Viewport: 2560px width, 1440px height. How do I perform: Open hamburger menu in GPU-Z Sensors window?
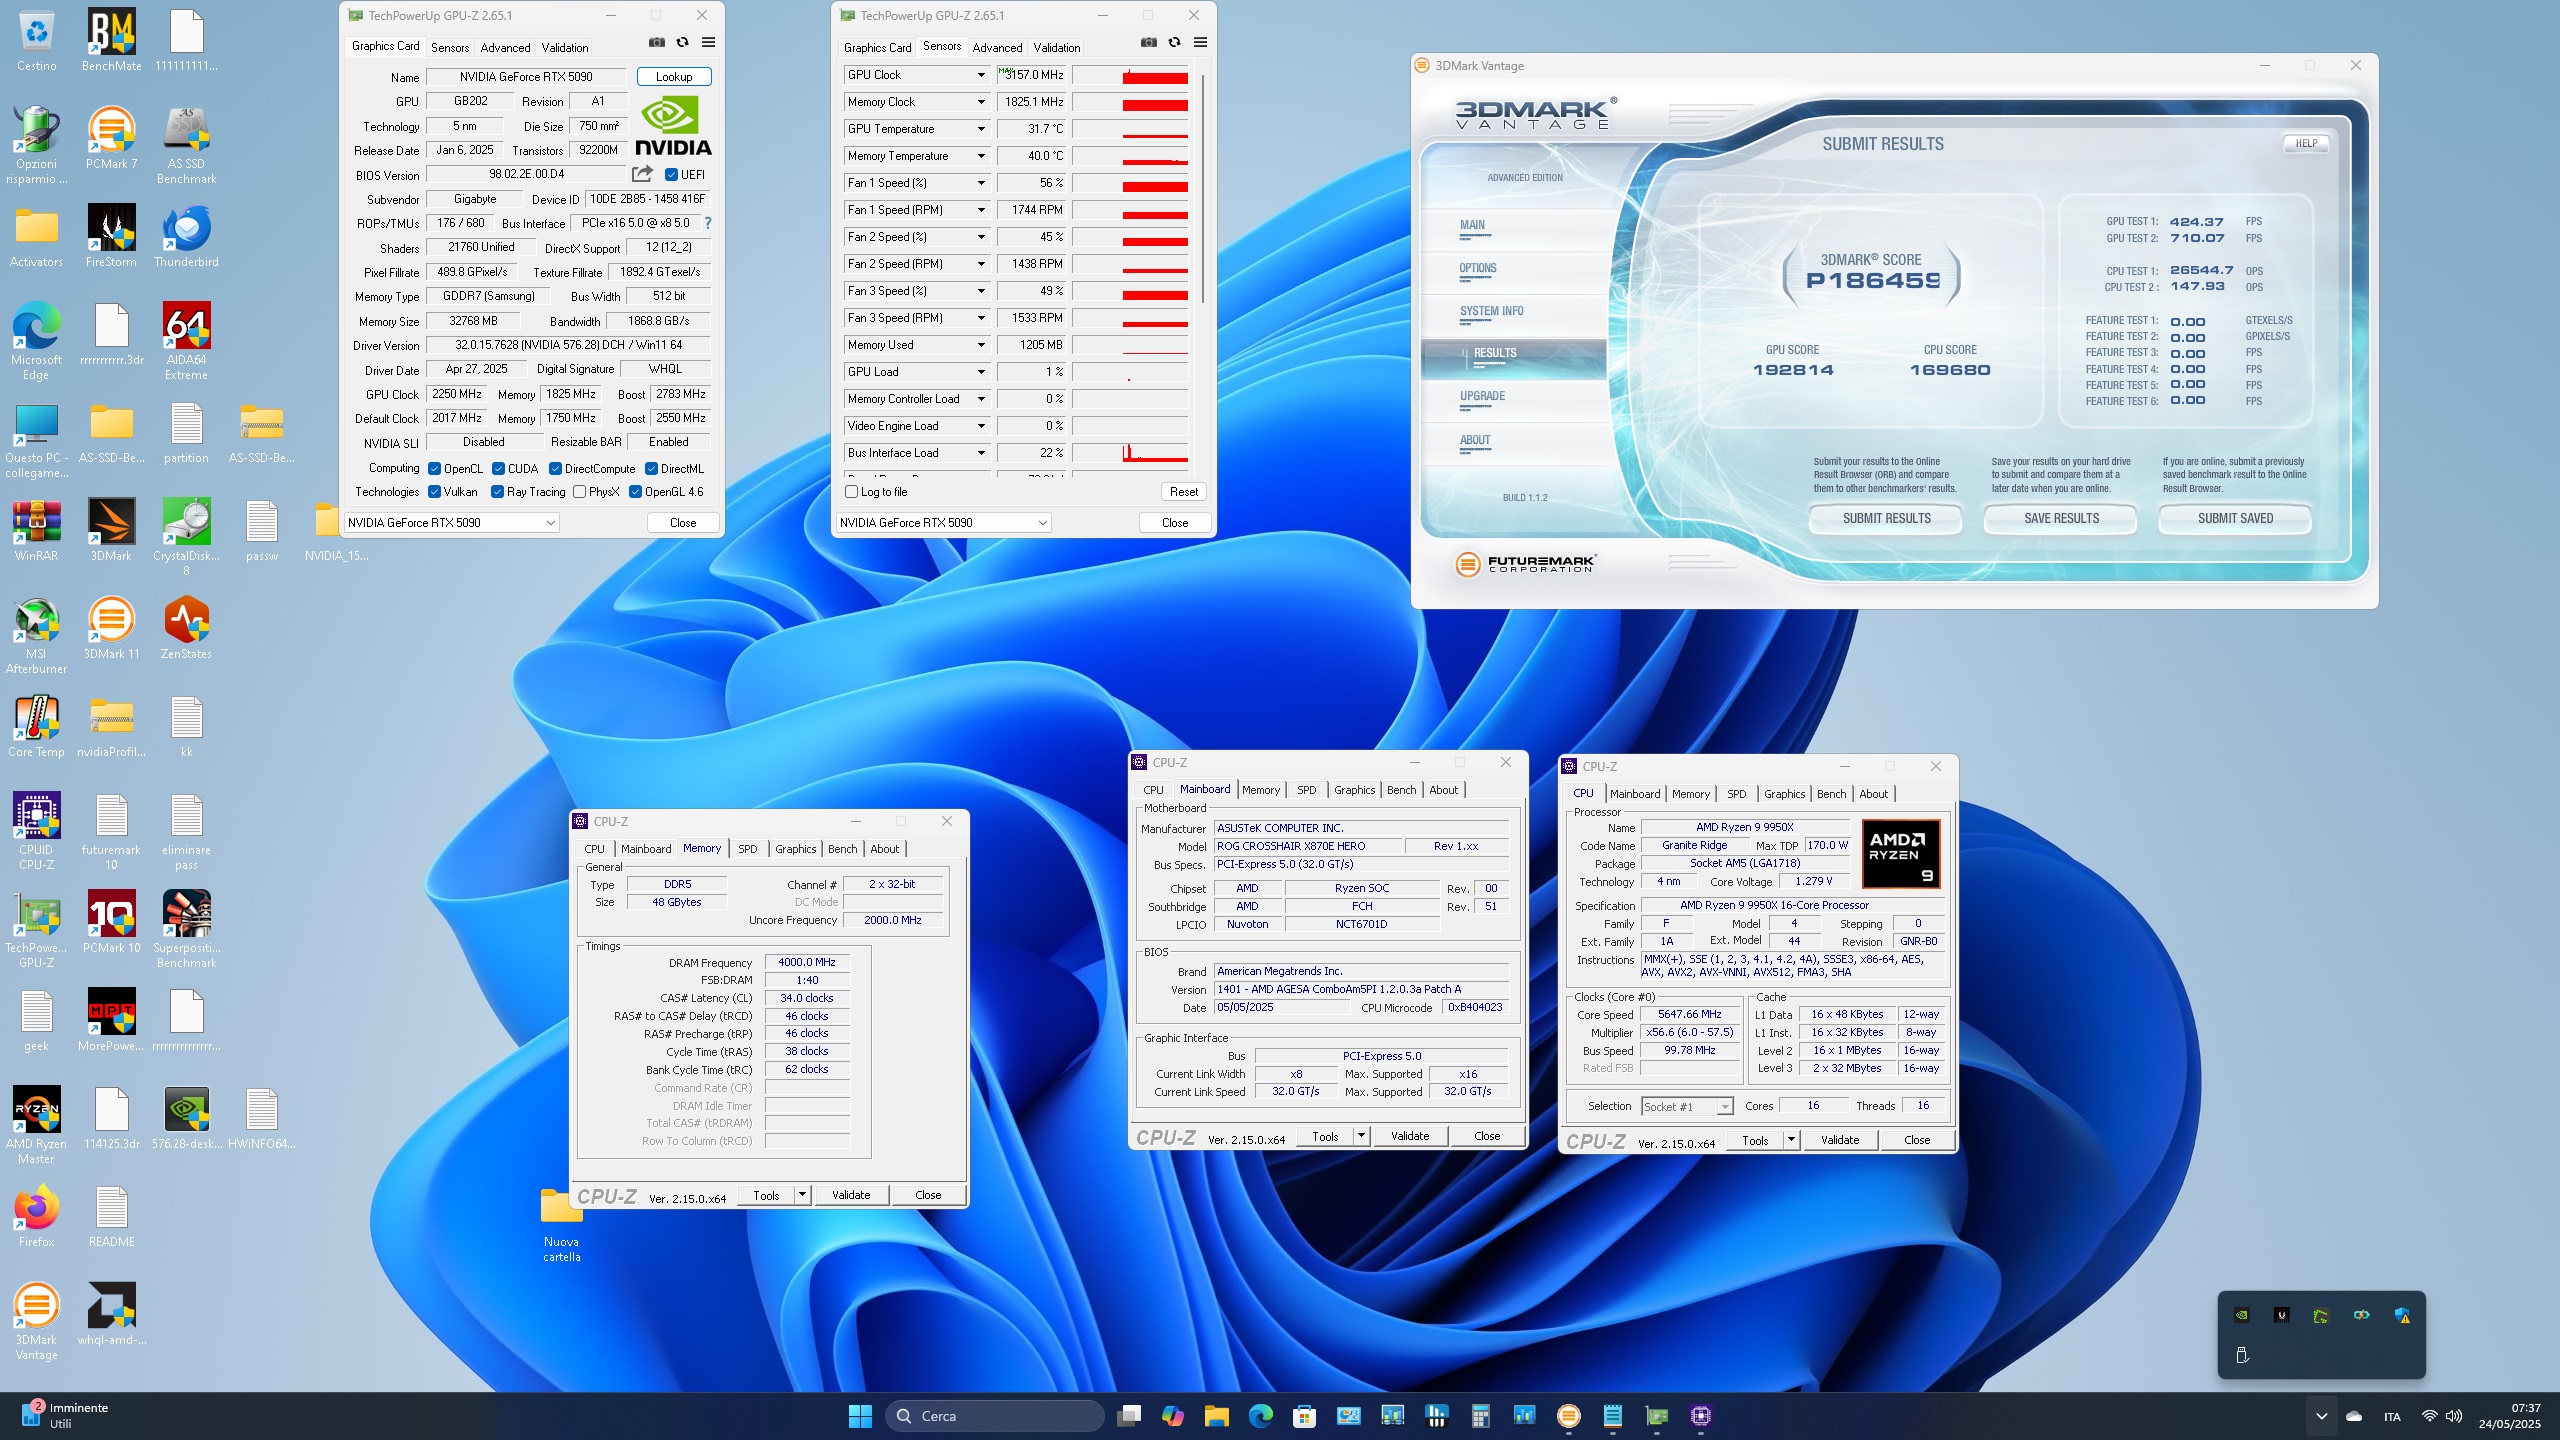point(1200,42)
